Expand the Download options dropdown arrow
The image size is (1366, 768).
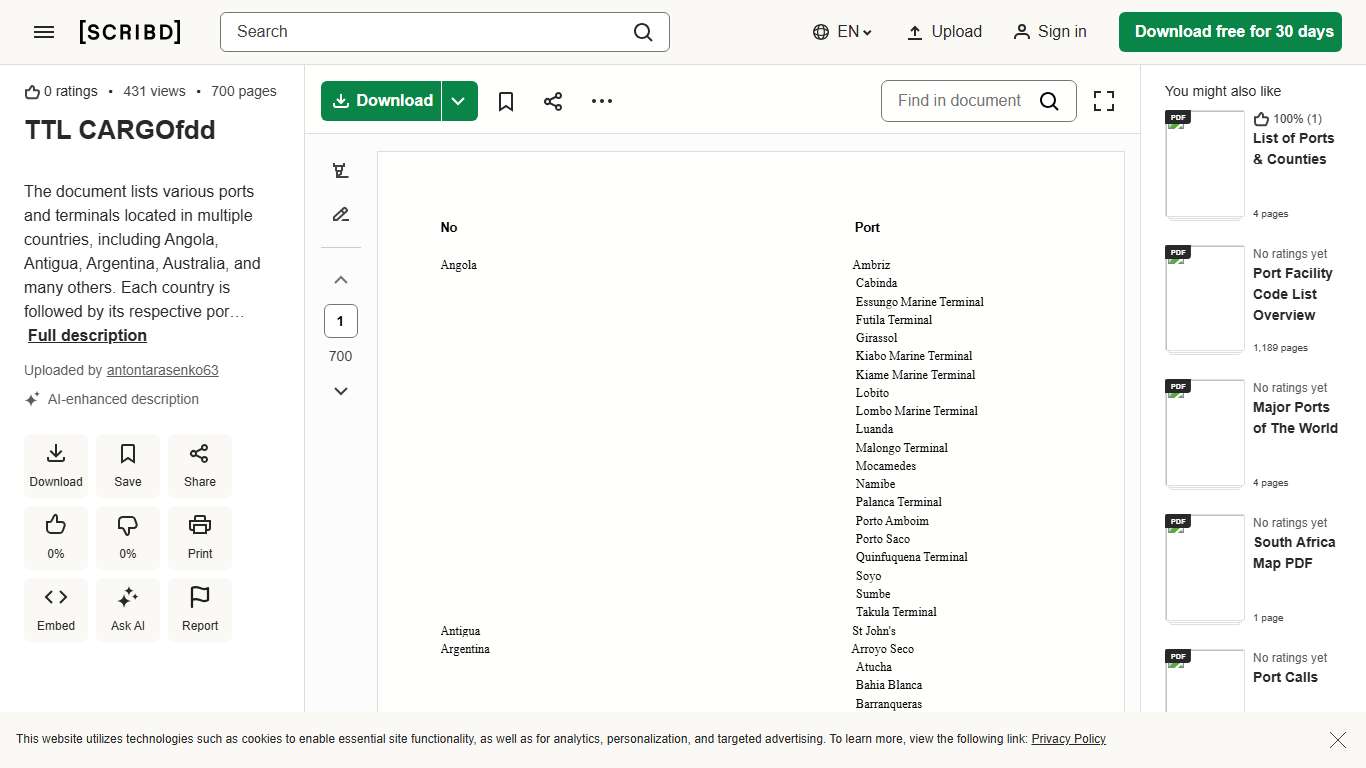pyautogui.click(x=459, y=101)
